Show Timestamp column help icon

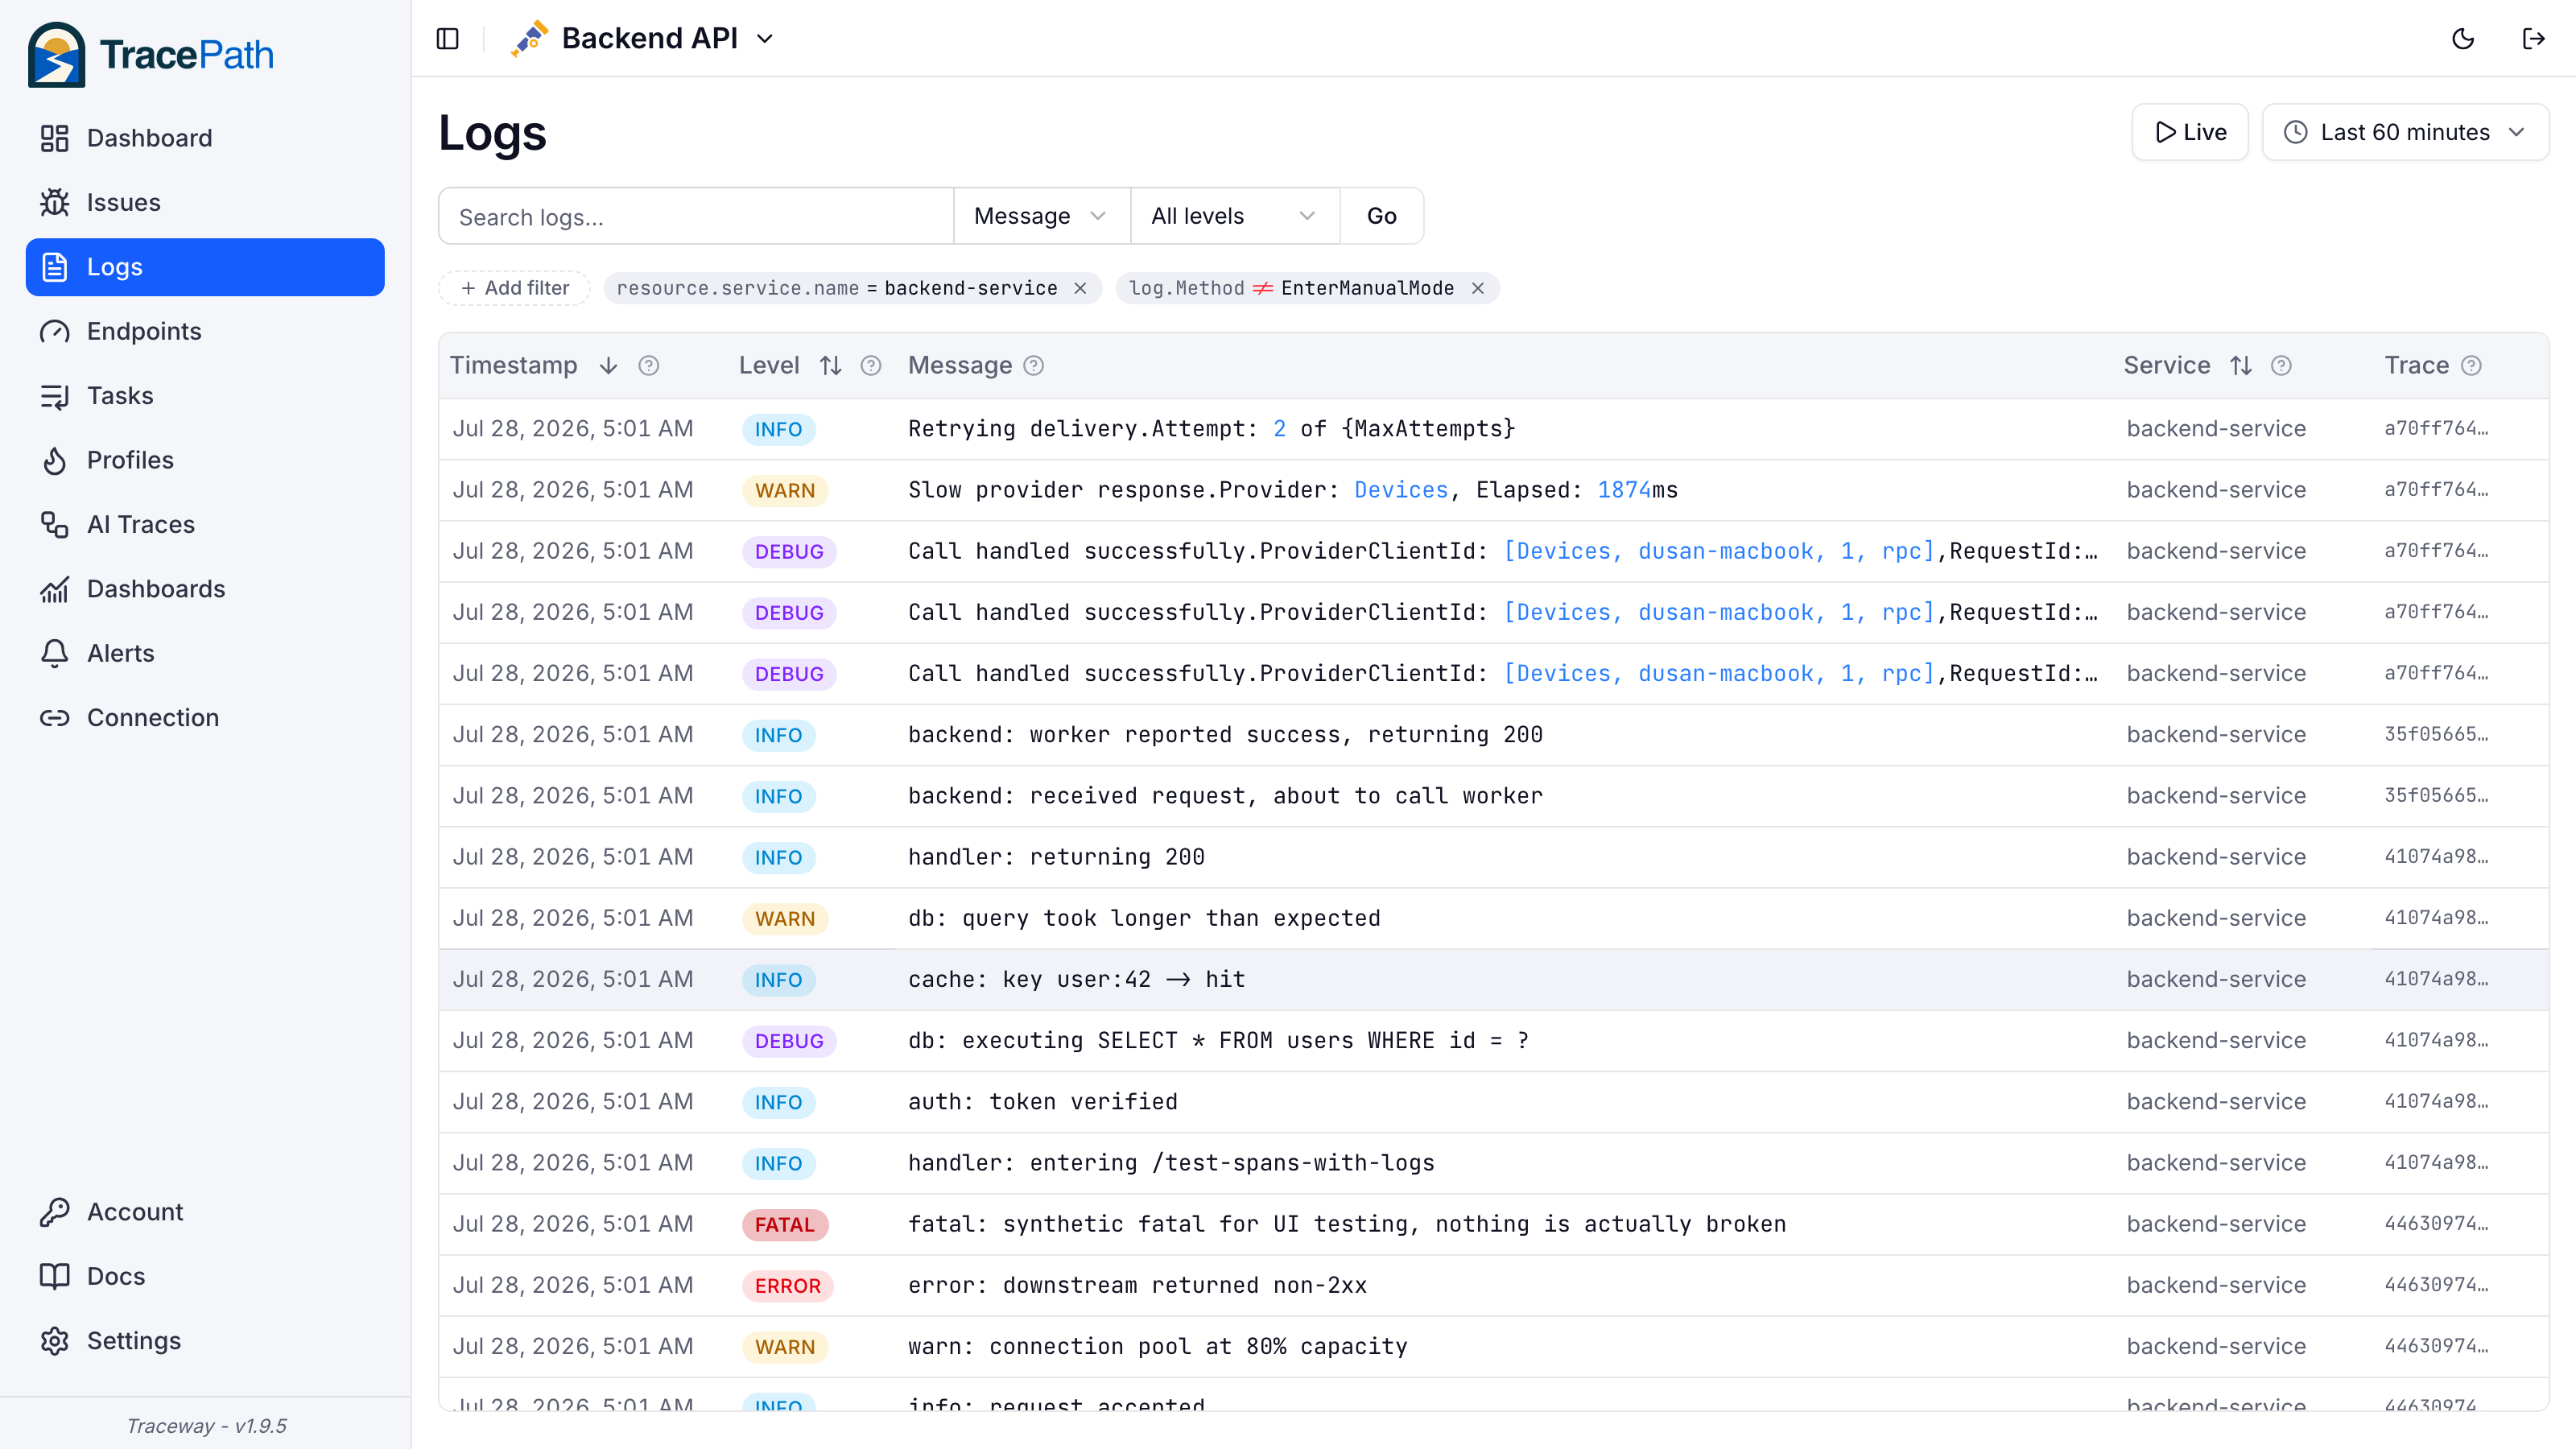coord(648,366)
